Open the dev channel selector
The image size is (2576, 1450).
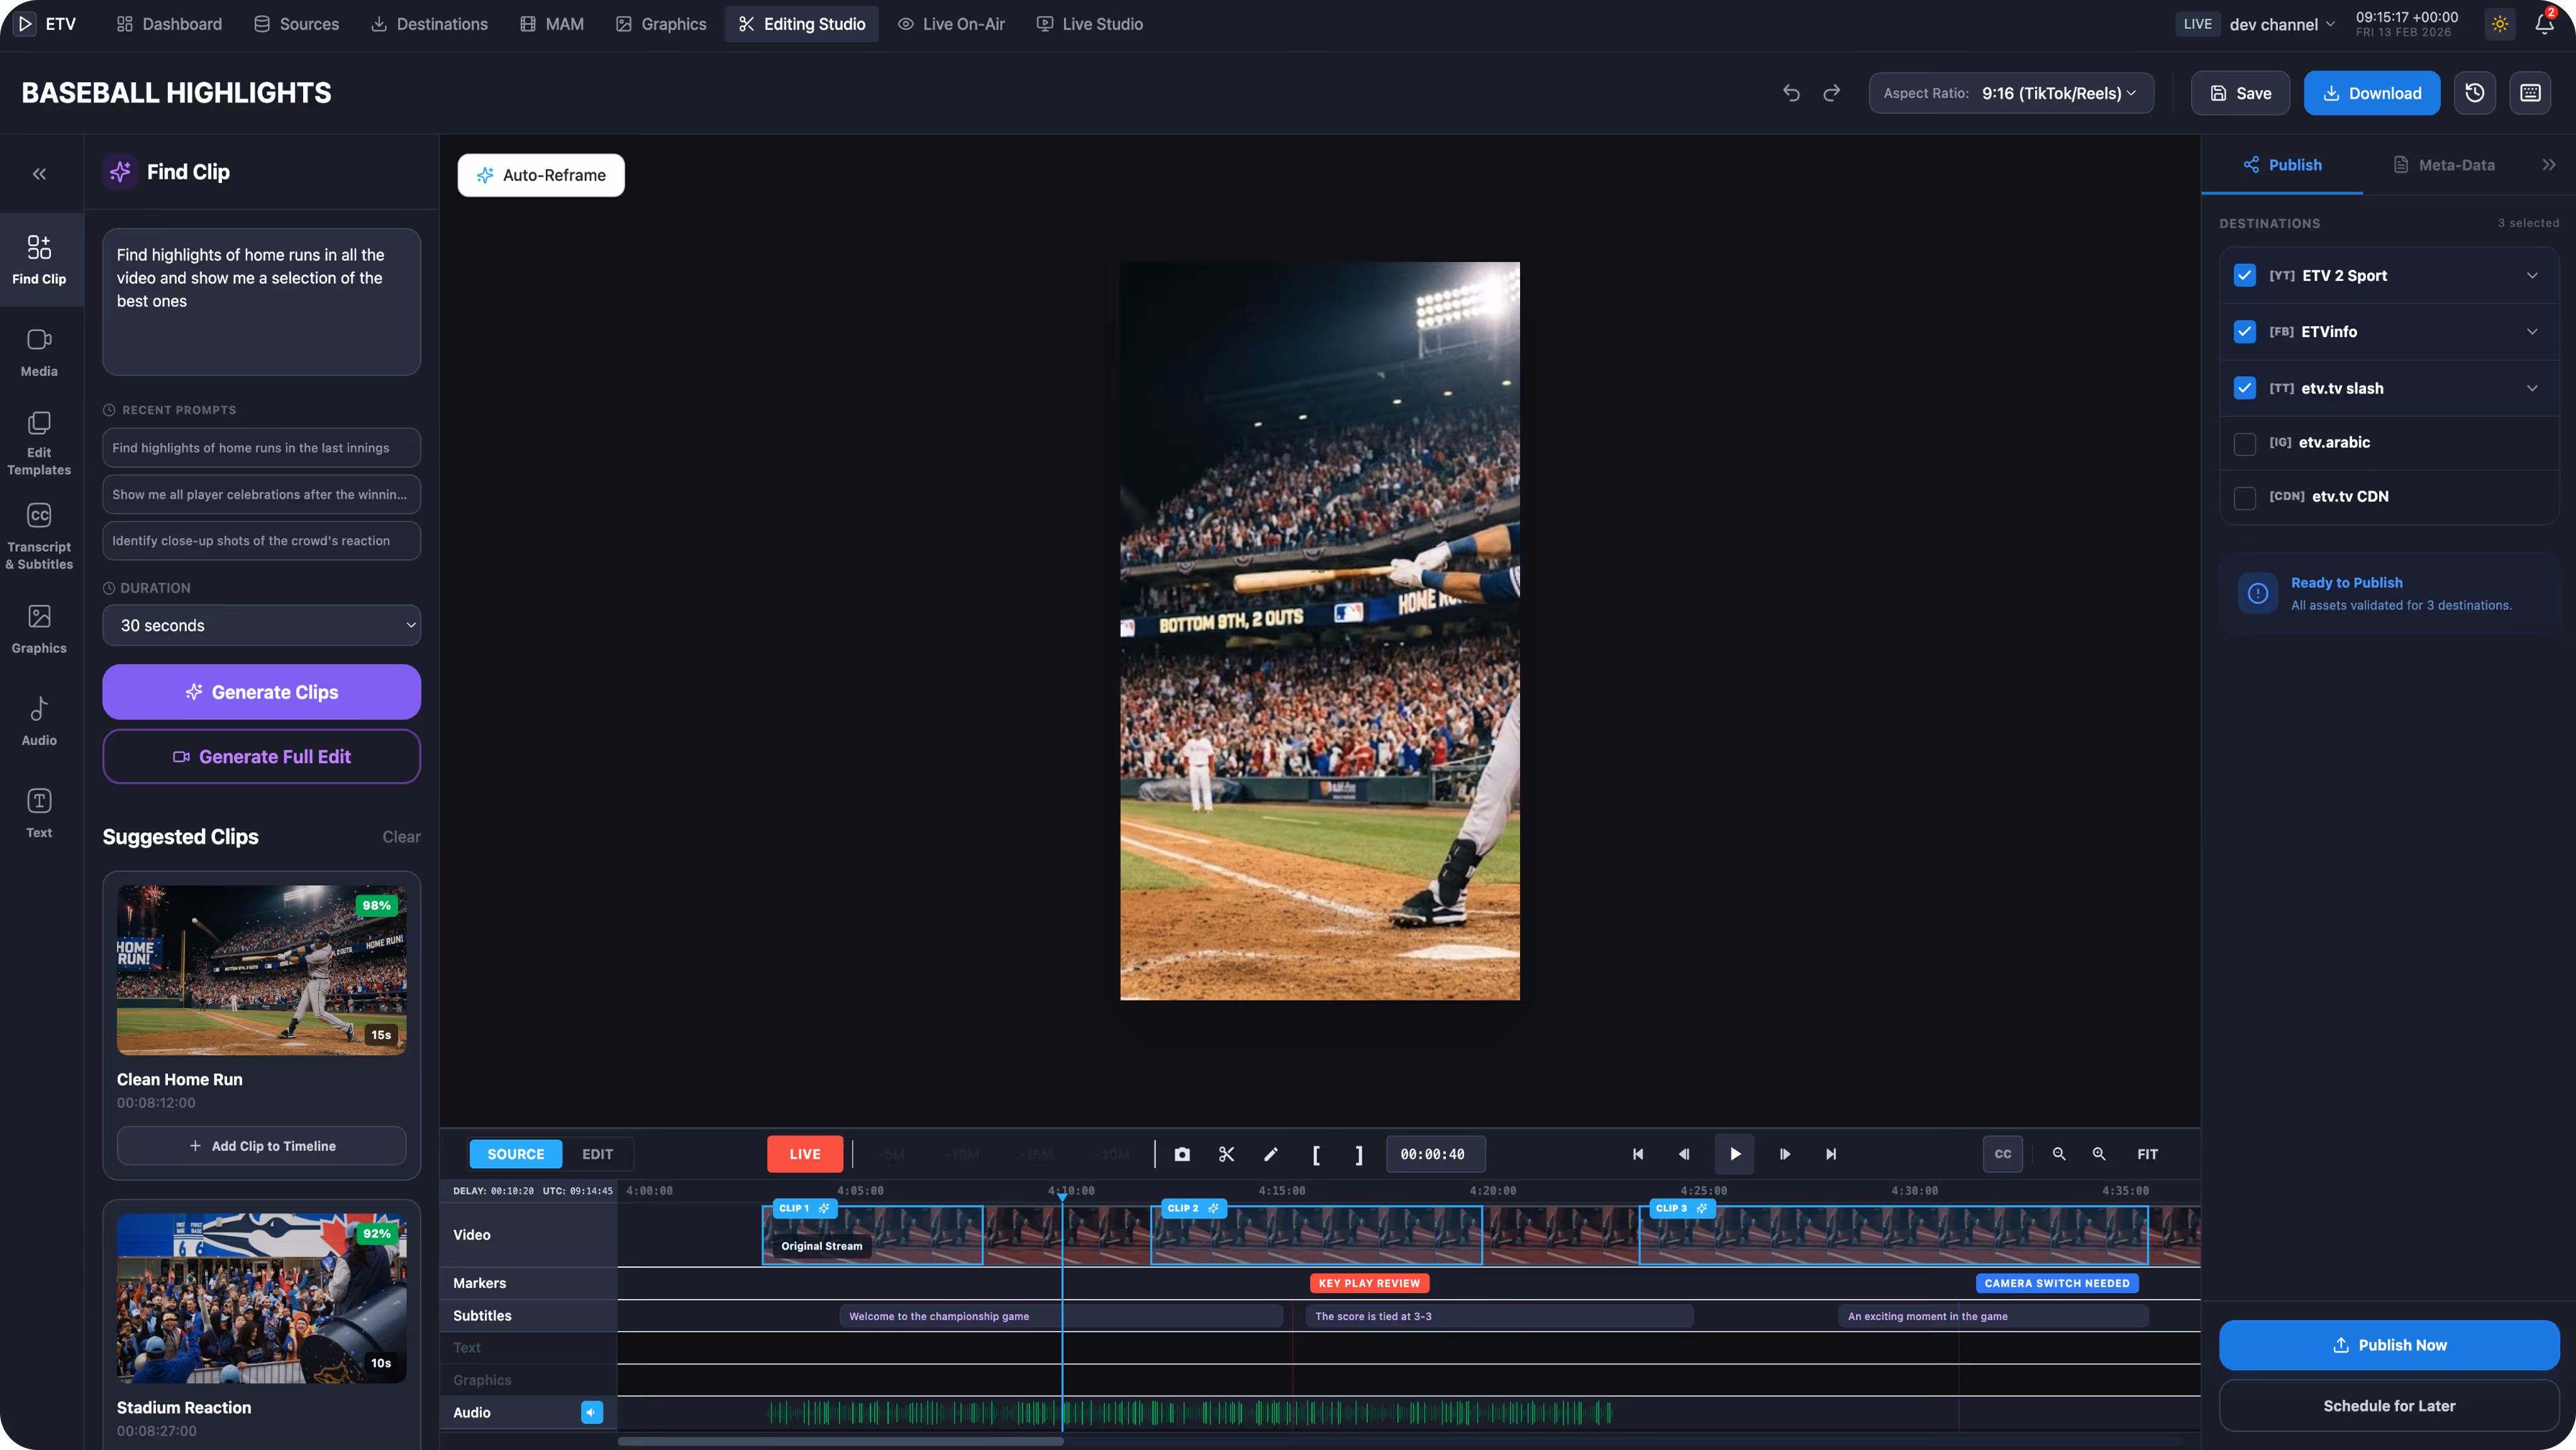2282,24
